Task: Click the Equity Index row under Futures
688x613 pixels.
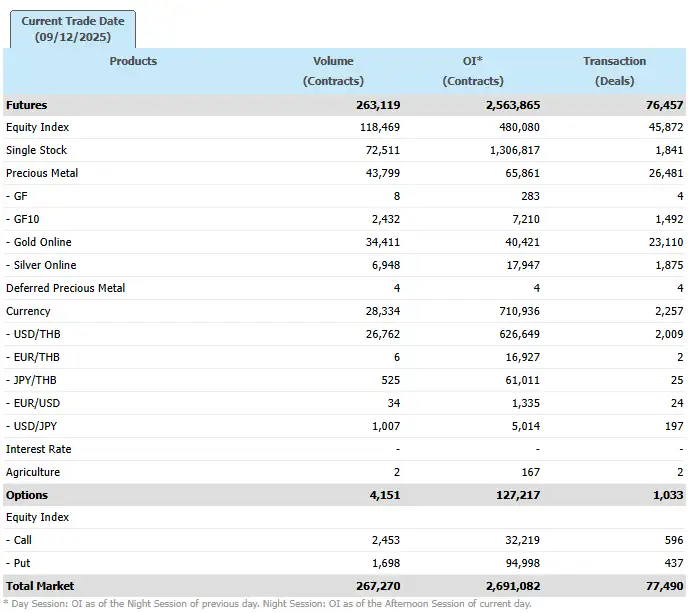Action: (37, 128)
